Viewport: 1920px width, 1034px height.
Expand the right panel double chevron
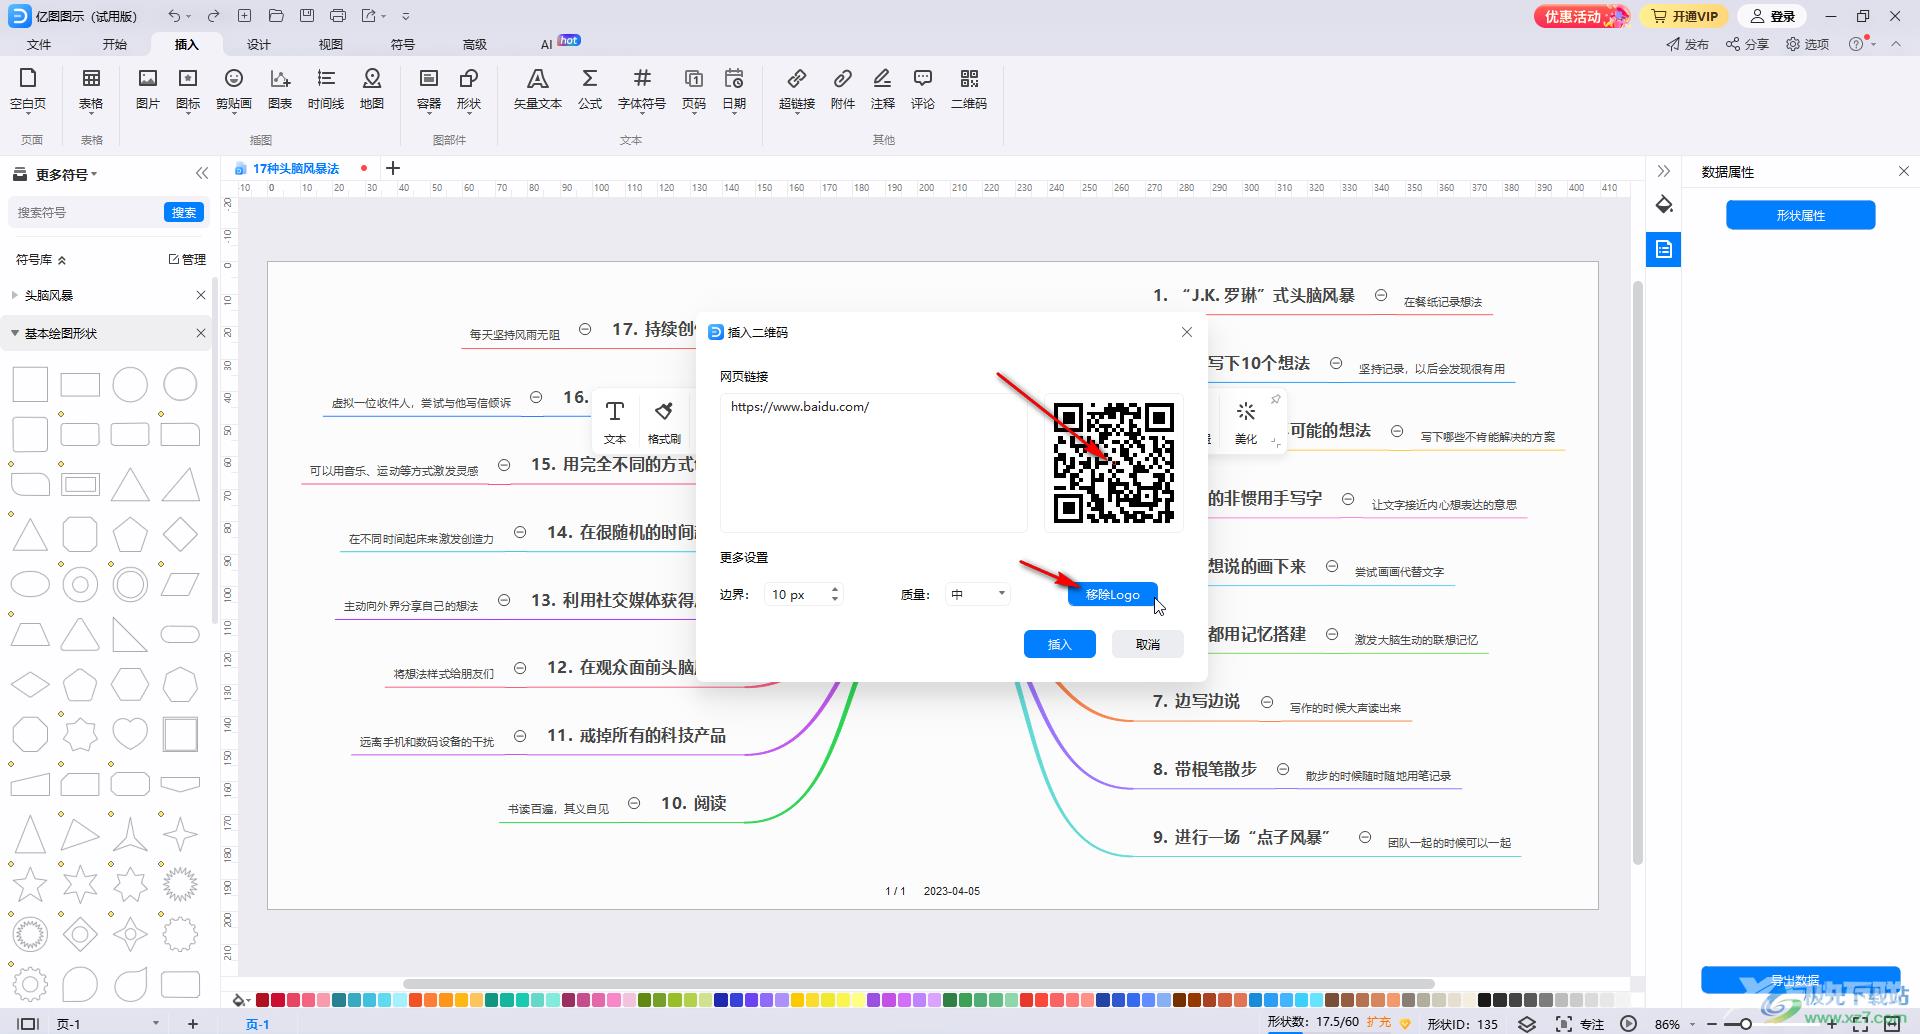[1664, 171]
